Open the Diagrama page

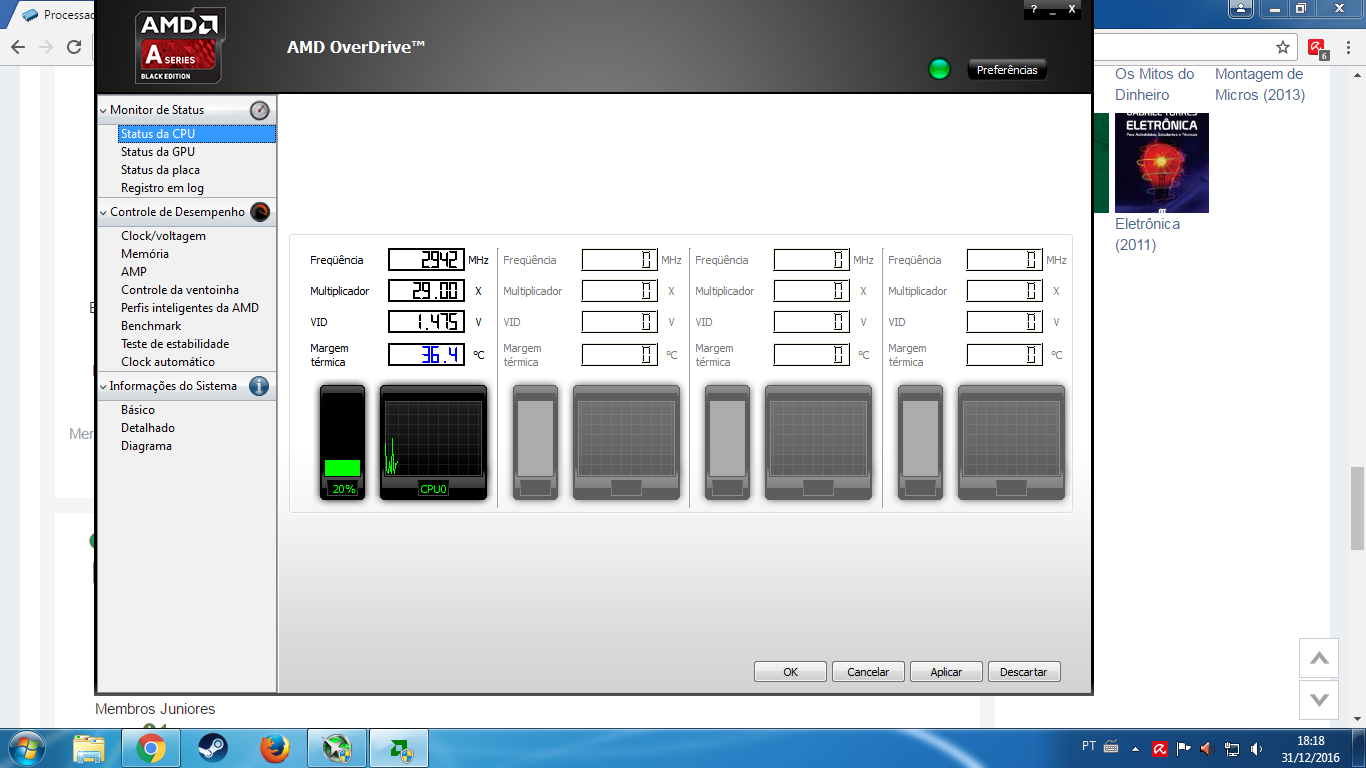(x=146, y=446)
